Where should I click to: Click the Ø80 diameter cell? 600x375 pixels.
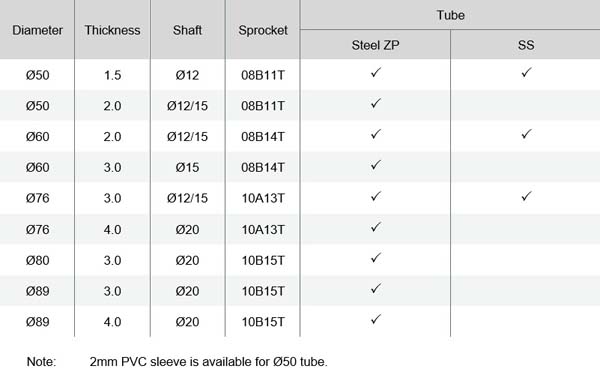(38, 261)
